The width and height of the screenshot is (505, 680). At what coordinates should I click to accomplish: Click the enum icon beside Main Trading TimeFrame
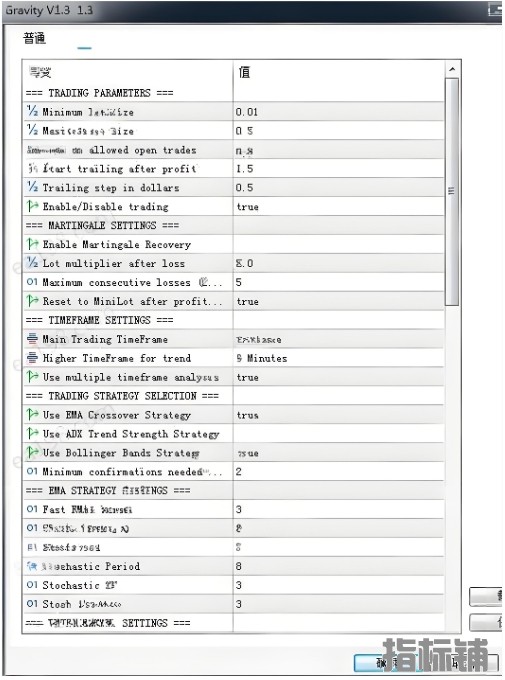[x=33, y=339]
